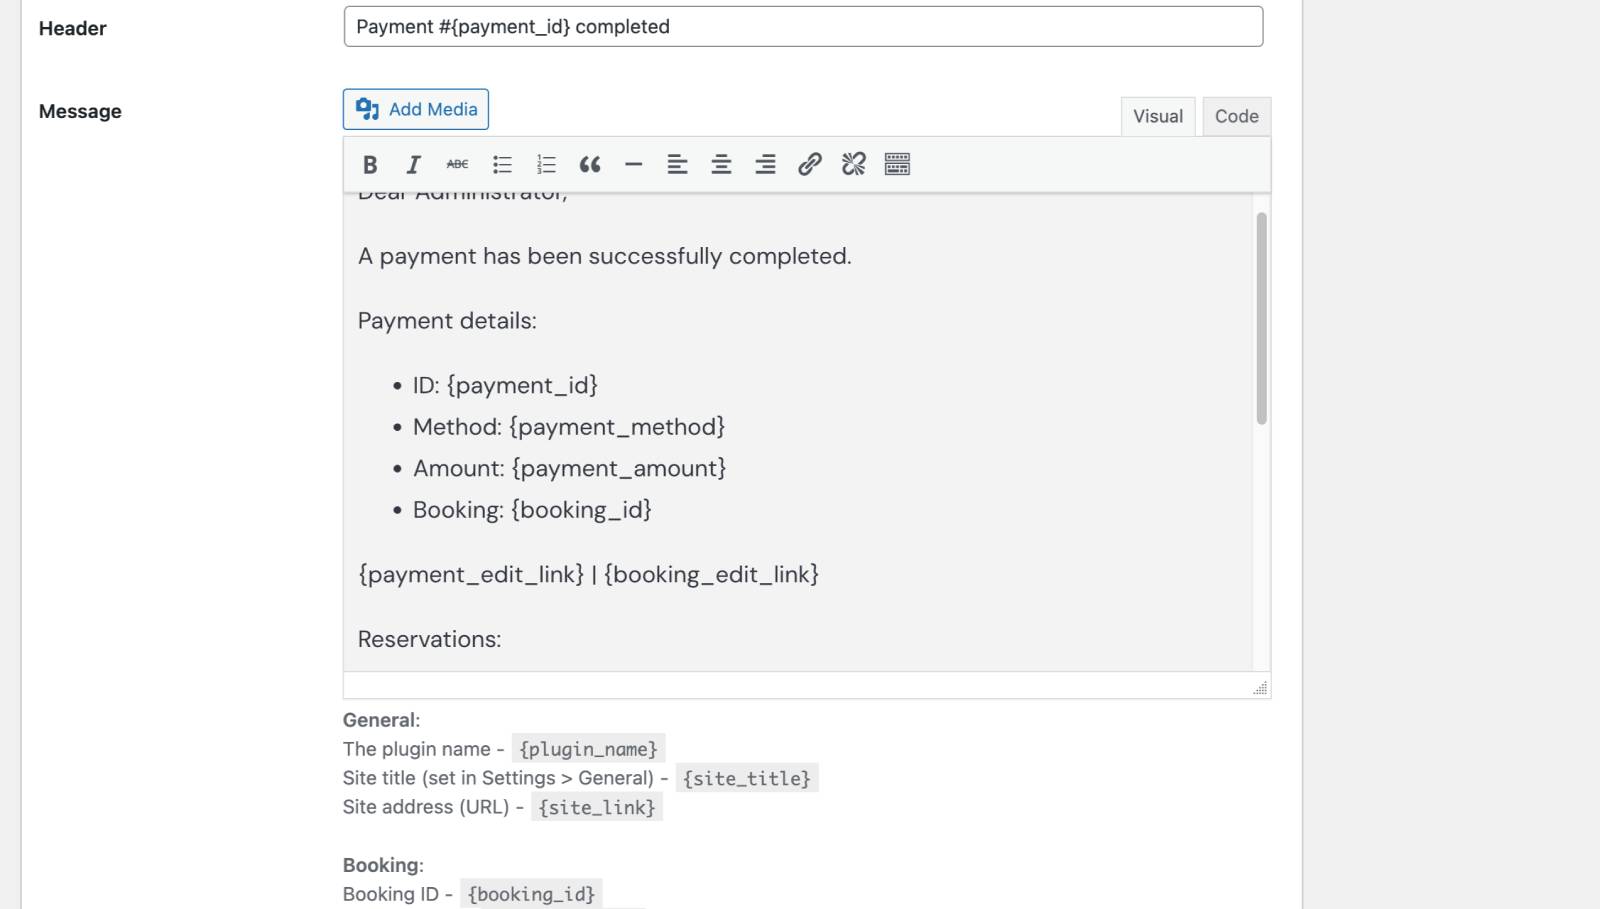This screenshot has width=1600, height=909.
Task: Apply strikethrough formatting
Action: coord(457,165)
